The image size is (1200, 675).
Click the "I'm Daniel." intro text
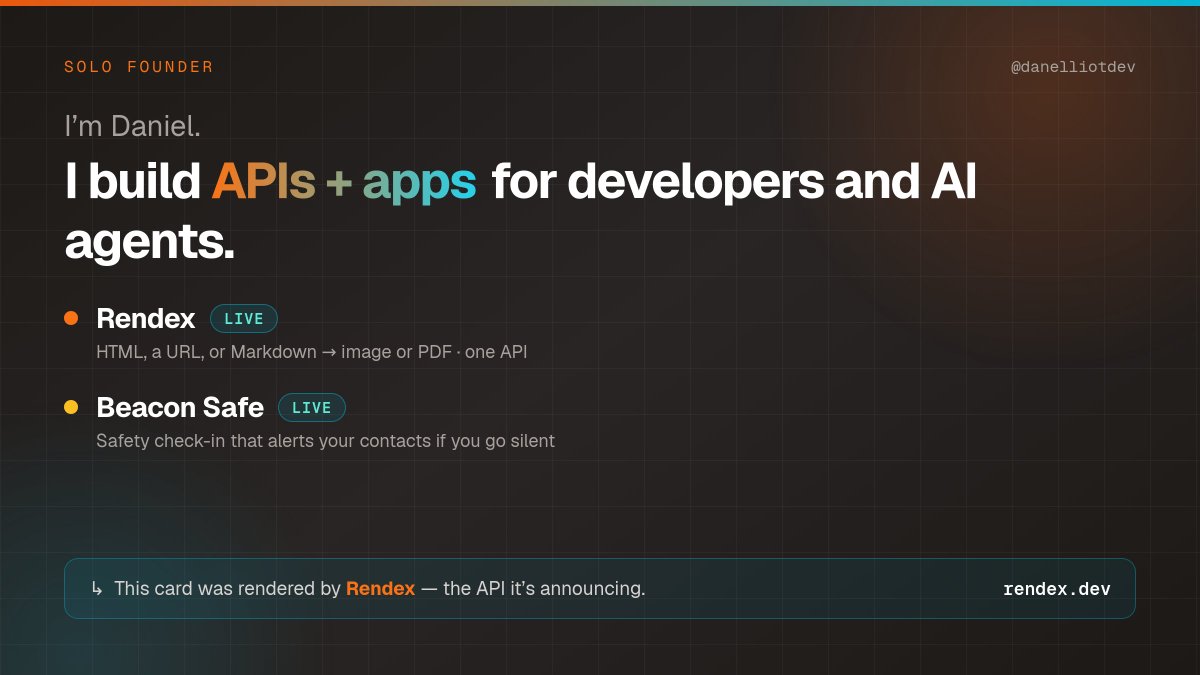point(133,126)
